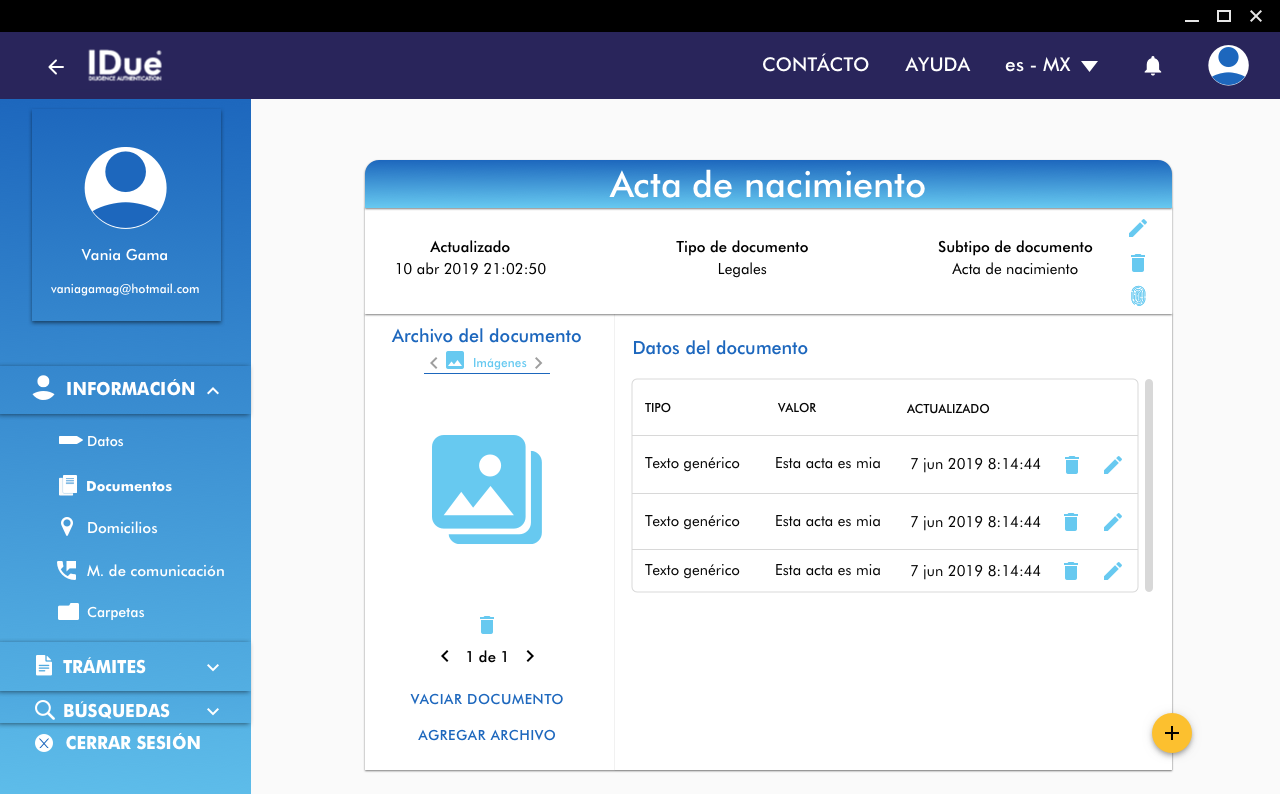Open the es - MX language dropdown

pos(1051,66)
